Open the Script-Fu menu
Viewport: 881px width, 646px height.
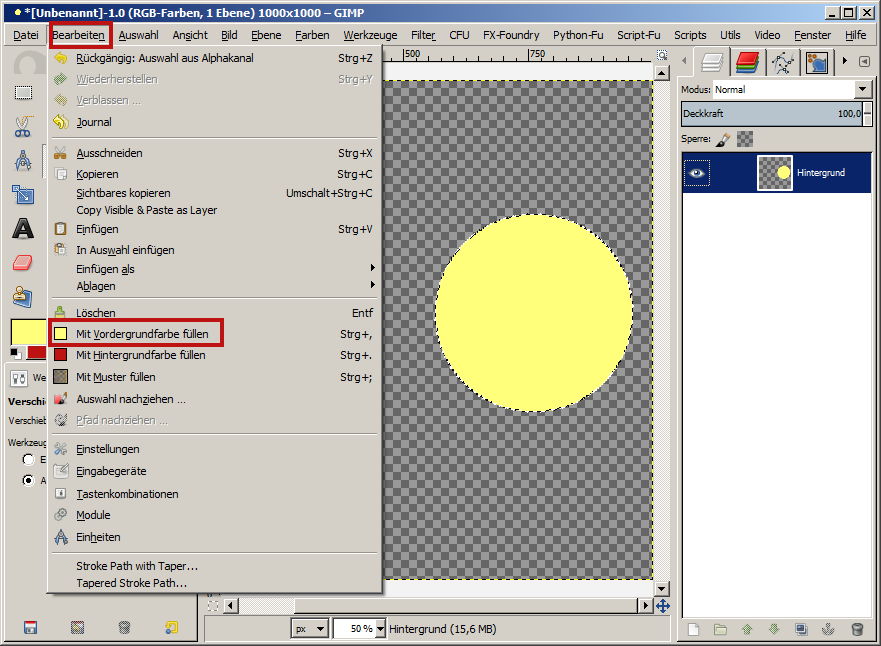pos(638,35)
